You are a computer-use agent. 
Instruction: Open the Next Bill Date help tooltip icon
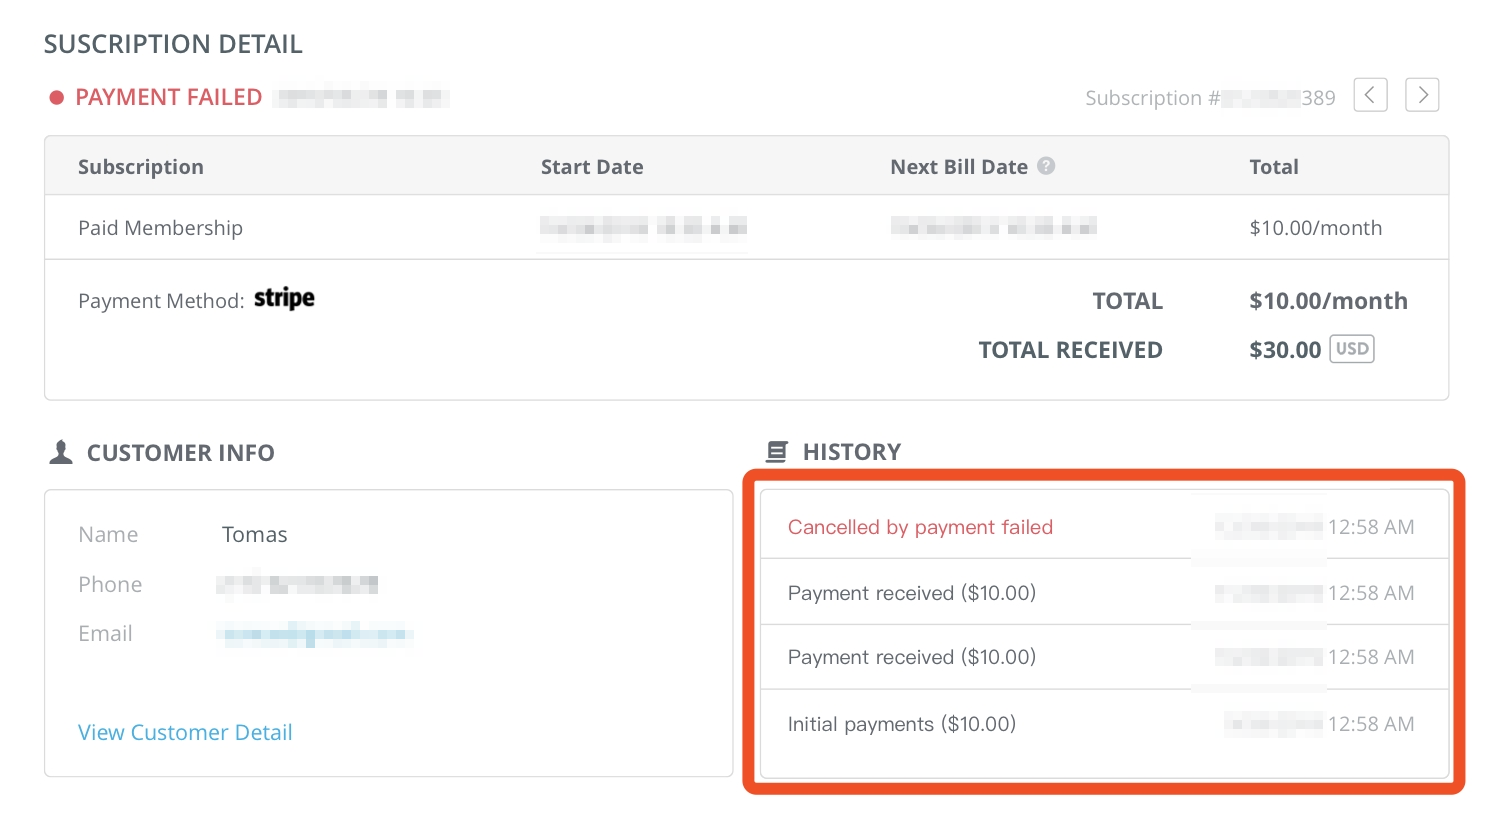1046,166
